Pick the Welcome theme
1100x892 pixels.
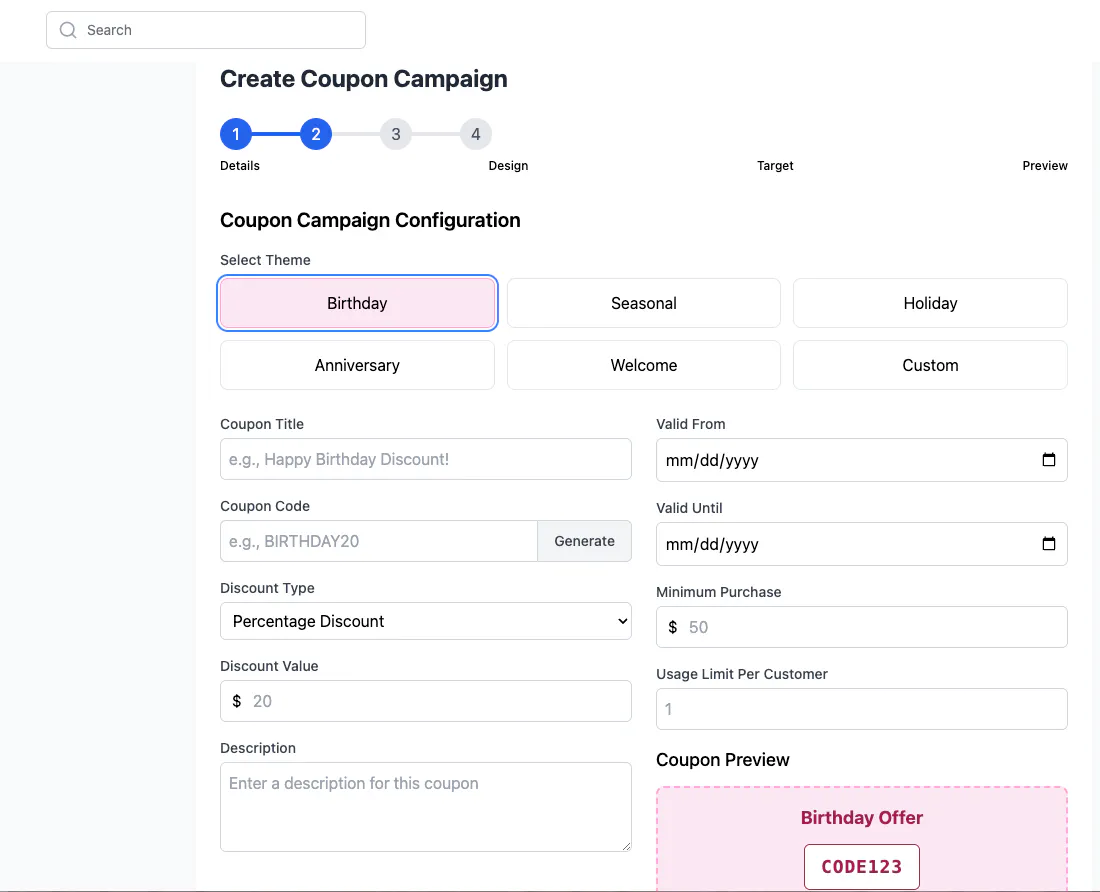643,365
